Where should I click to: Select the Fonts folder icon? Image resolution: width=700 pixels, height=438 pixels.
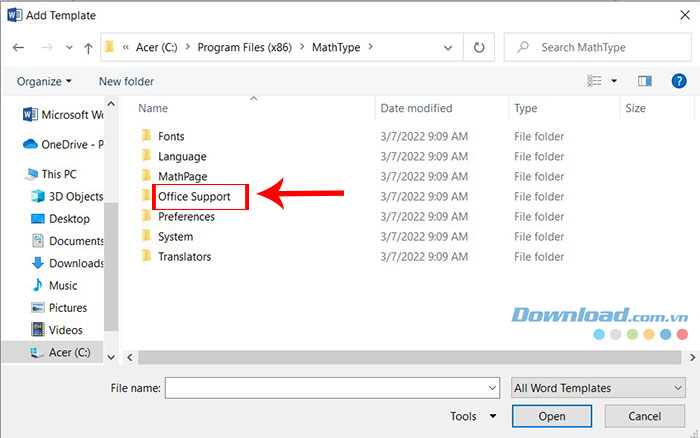pyautogui.click(x=146, y=136)
